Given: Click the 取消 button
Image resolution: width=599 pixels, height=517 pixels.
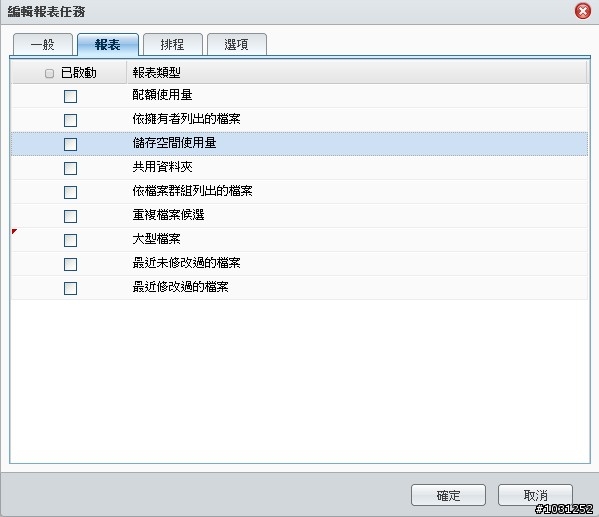Looking at the screenshot, I should [x=535, y=495].
